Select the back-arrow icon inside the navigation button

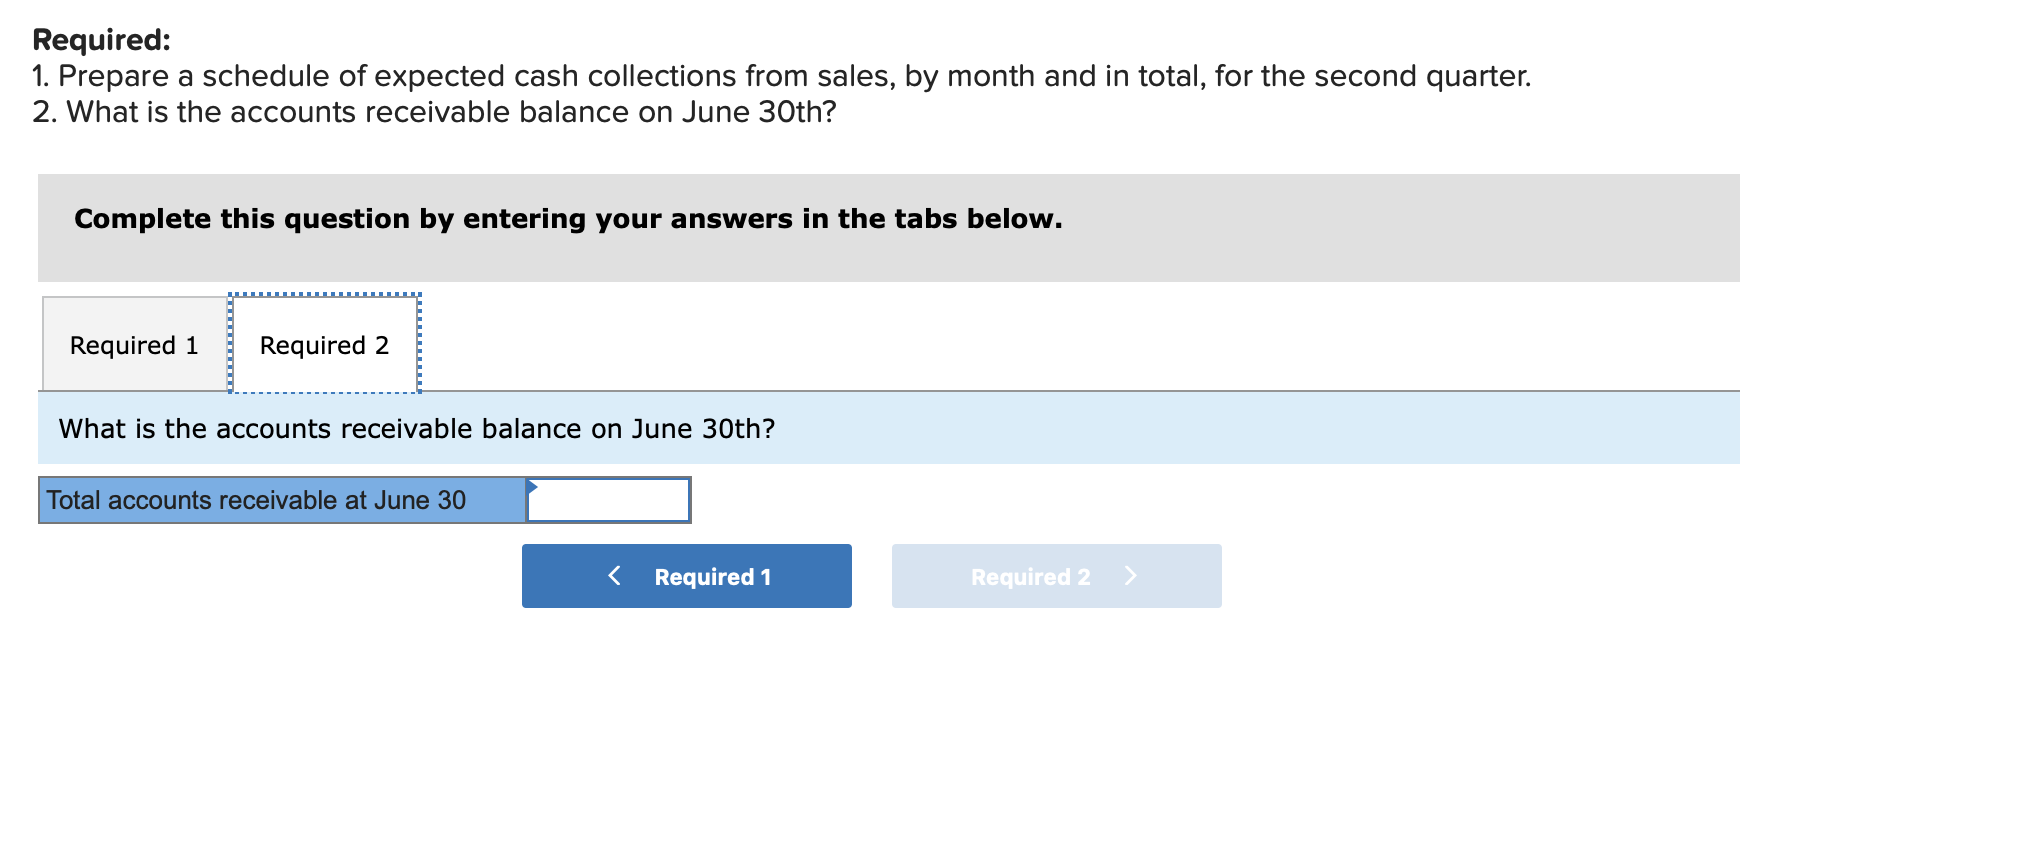(614, 576)
